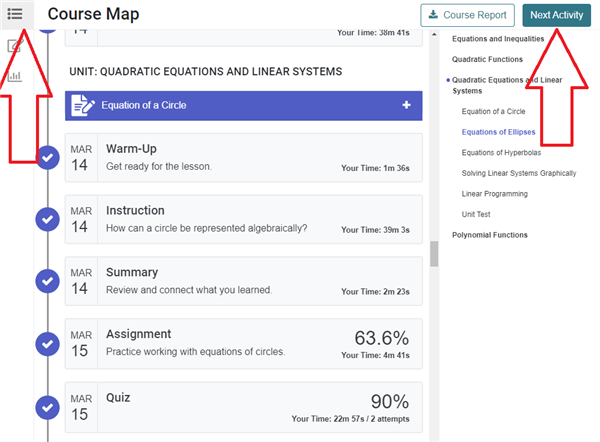The image size is (600, 442).
Task: Jump to Unit Test in outline
Action: tap(476, 214)
